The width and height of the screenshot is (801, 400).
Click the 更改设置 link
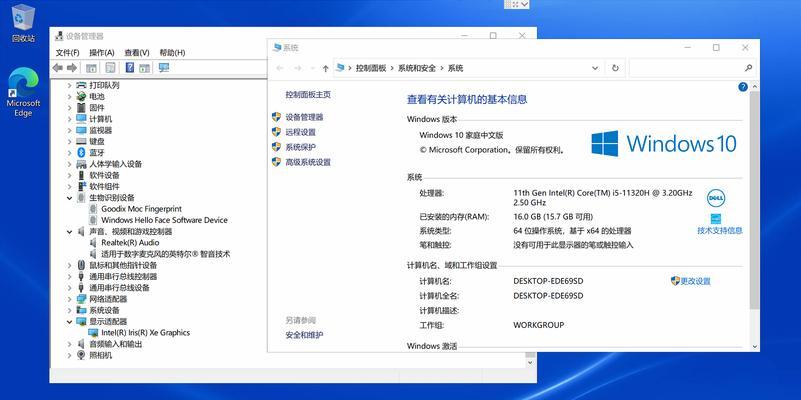click(x=695, y=281)
